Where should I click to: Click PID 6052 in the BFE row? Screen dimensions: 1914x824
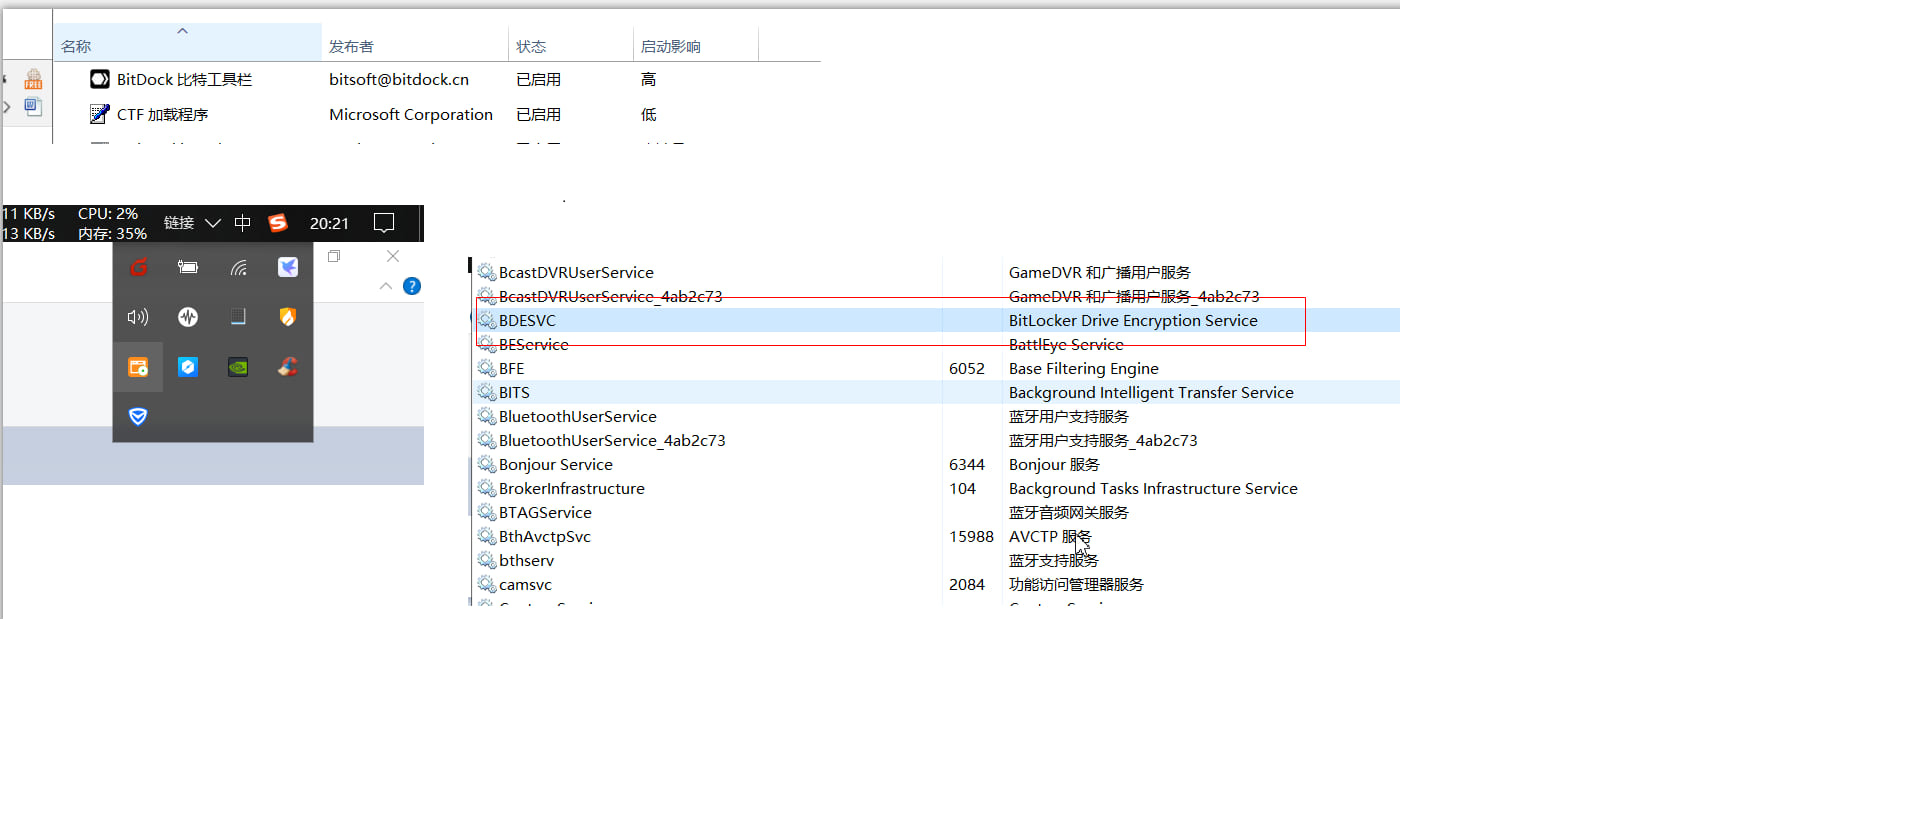[967, 368]
